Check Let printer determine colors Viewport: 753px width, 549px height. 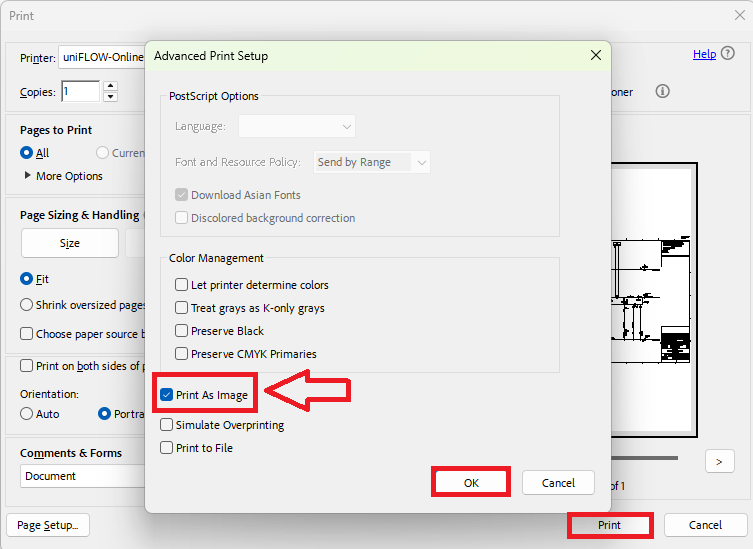(181, 285)
